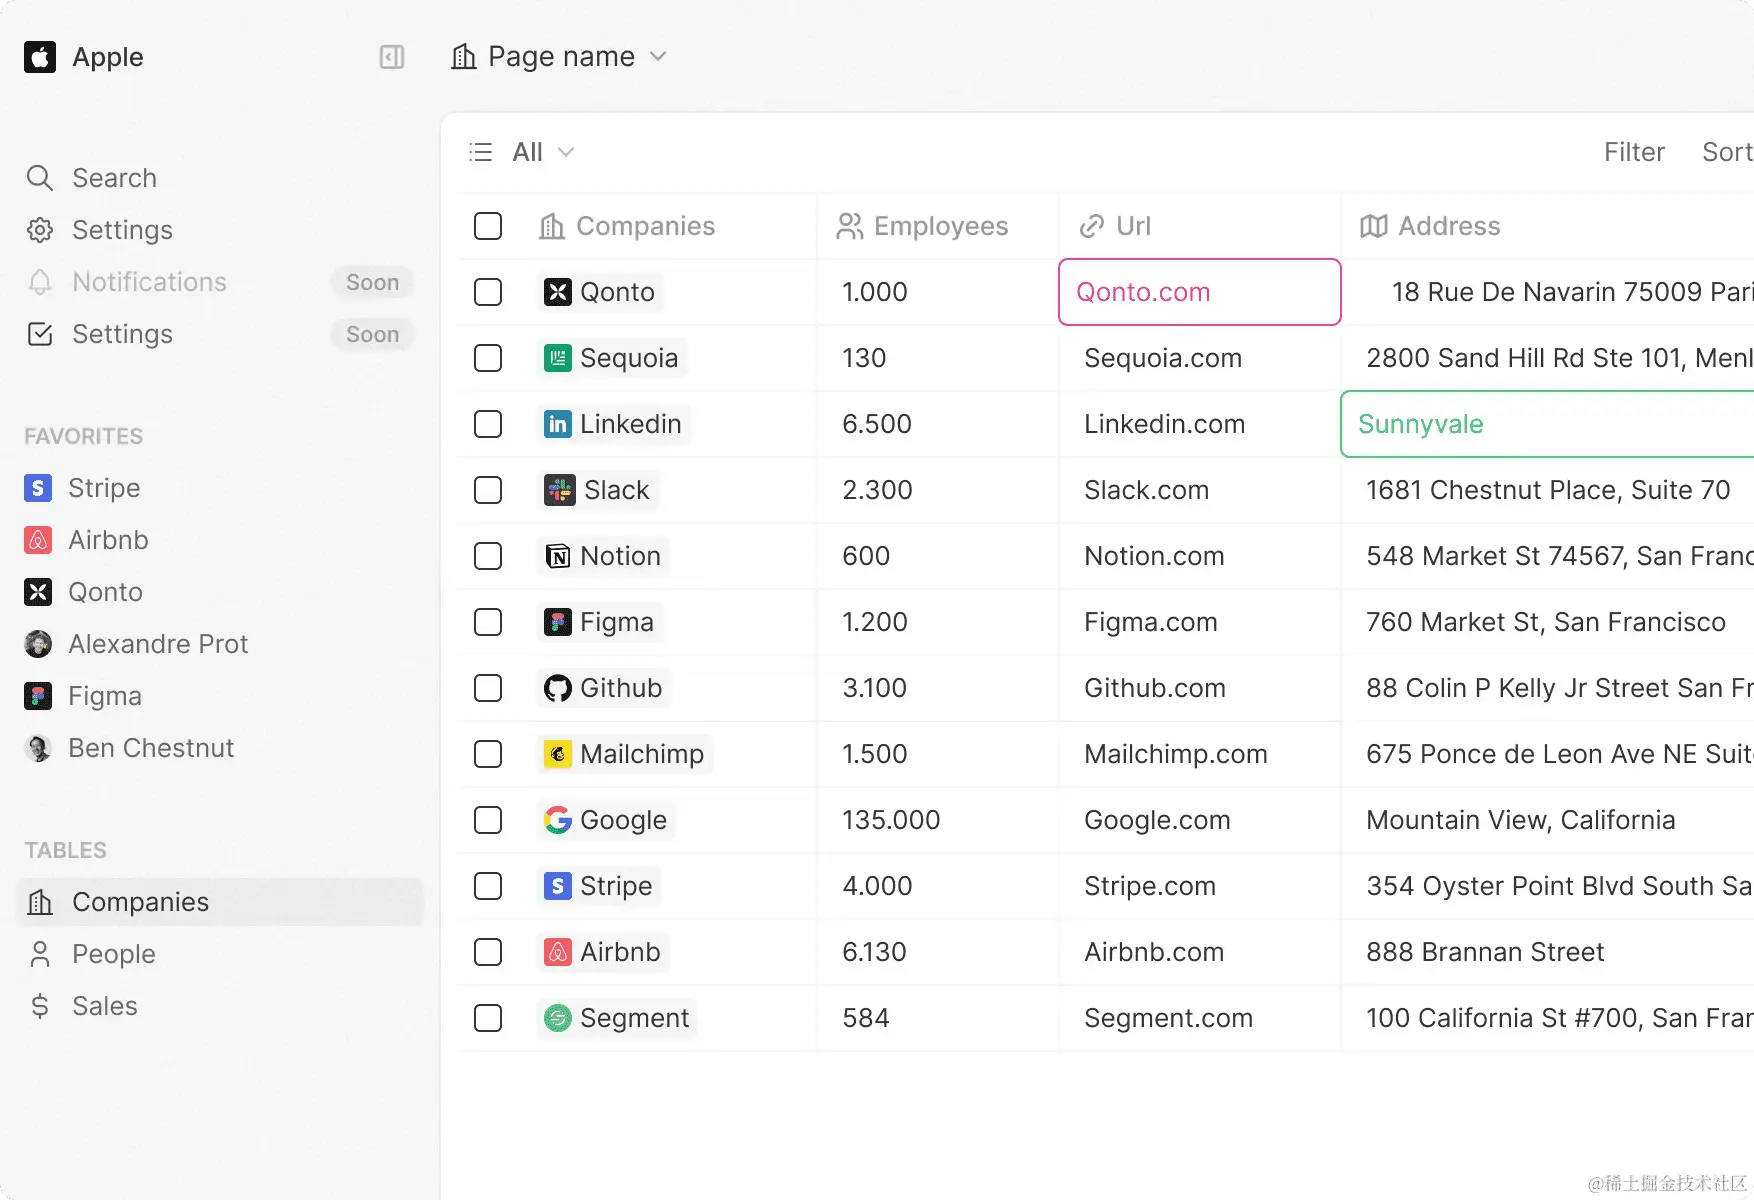Click the Figma icon in Favorites

(38, 696)
